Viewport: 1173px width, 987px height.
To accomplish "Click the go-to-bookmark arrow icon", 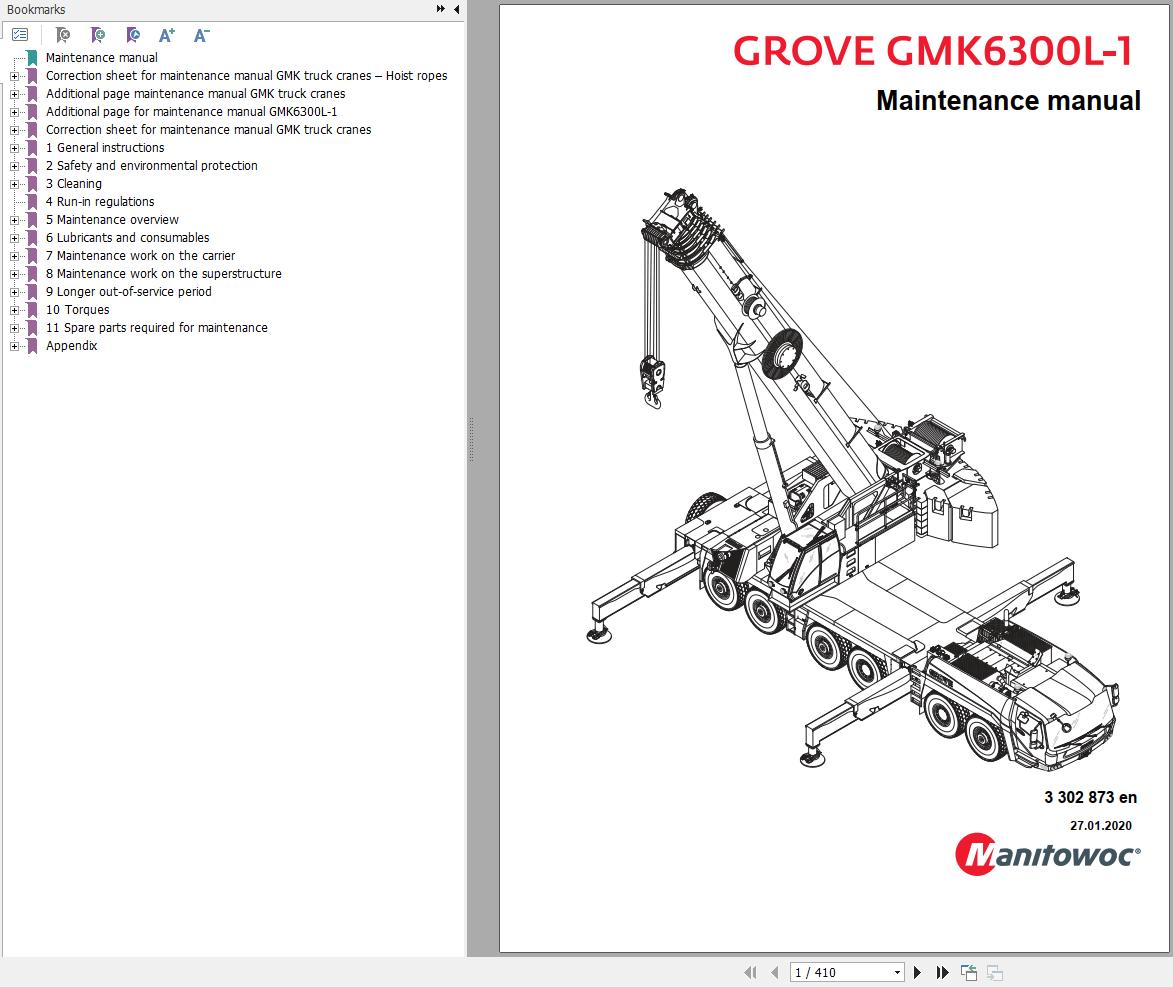I will coord(132,35).
